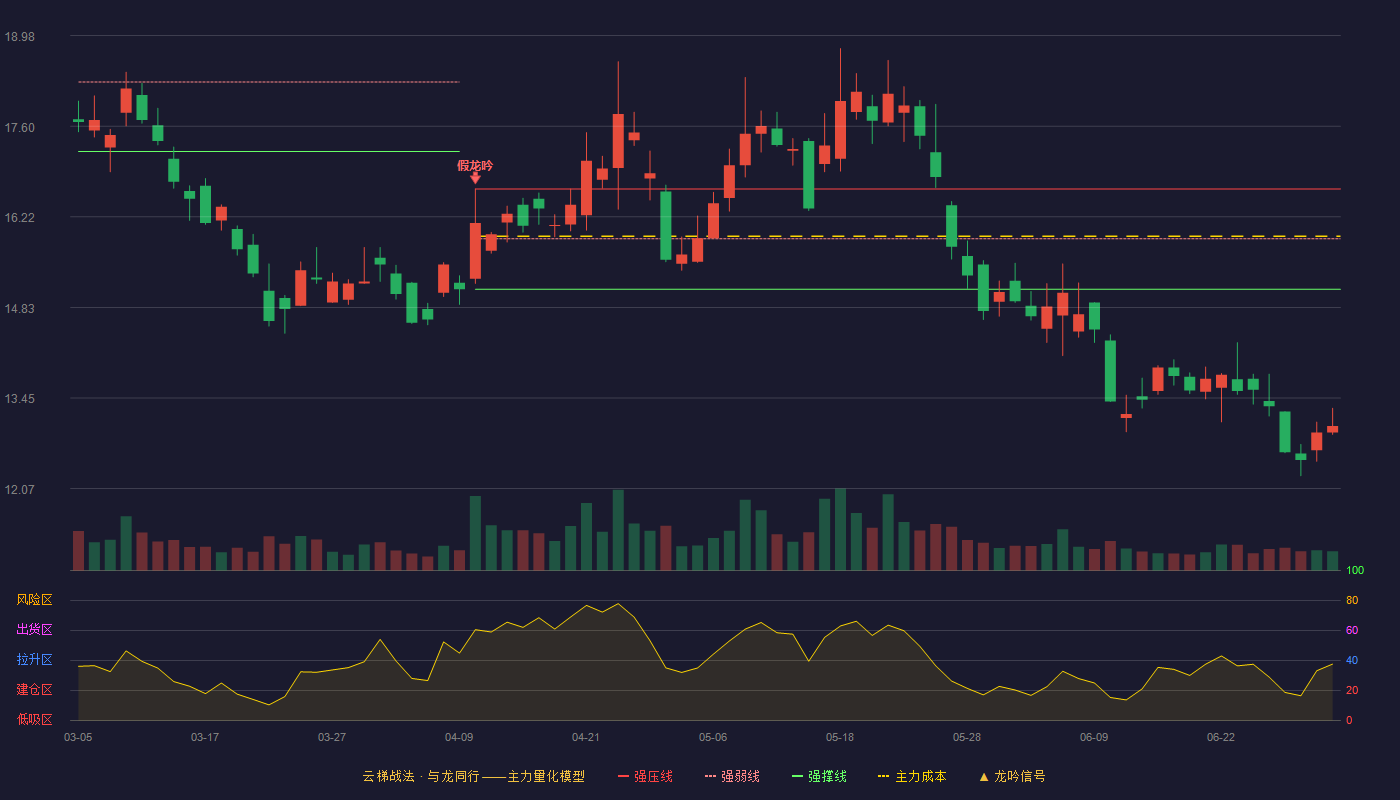Click the green 100 indicator scale value
The height and width of the screenshot is (800, 1400).
point(1355,570)
